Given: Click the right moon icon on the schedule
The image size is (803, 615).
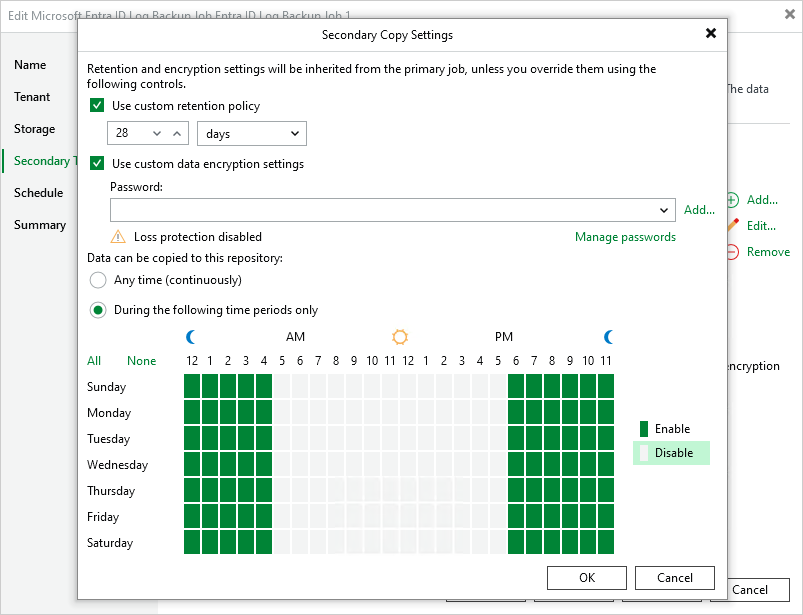Looking at the screenshot, I should click(x=609, y=337).
